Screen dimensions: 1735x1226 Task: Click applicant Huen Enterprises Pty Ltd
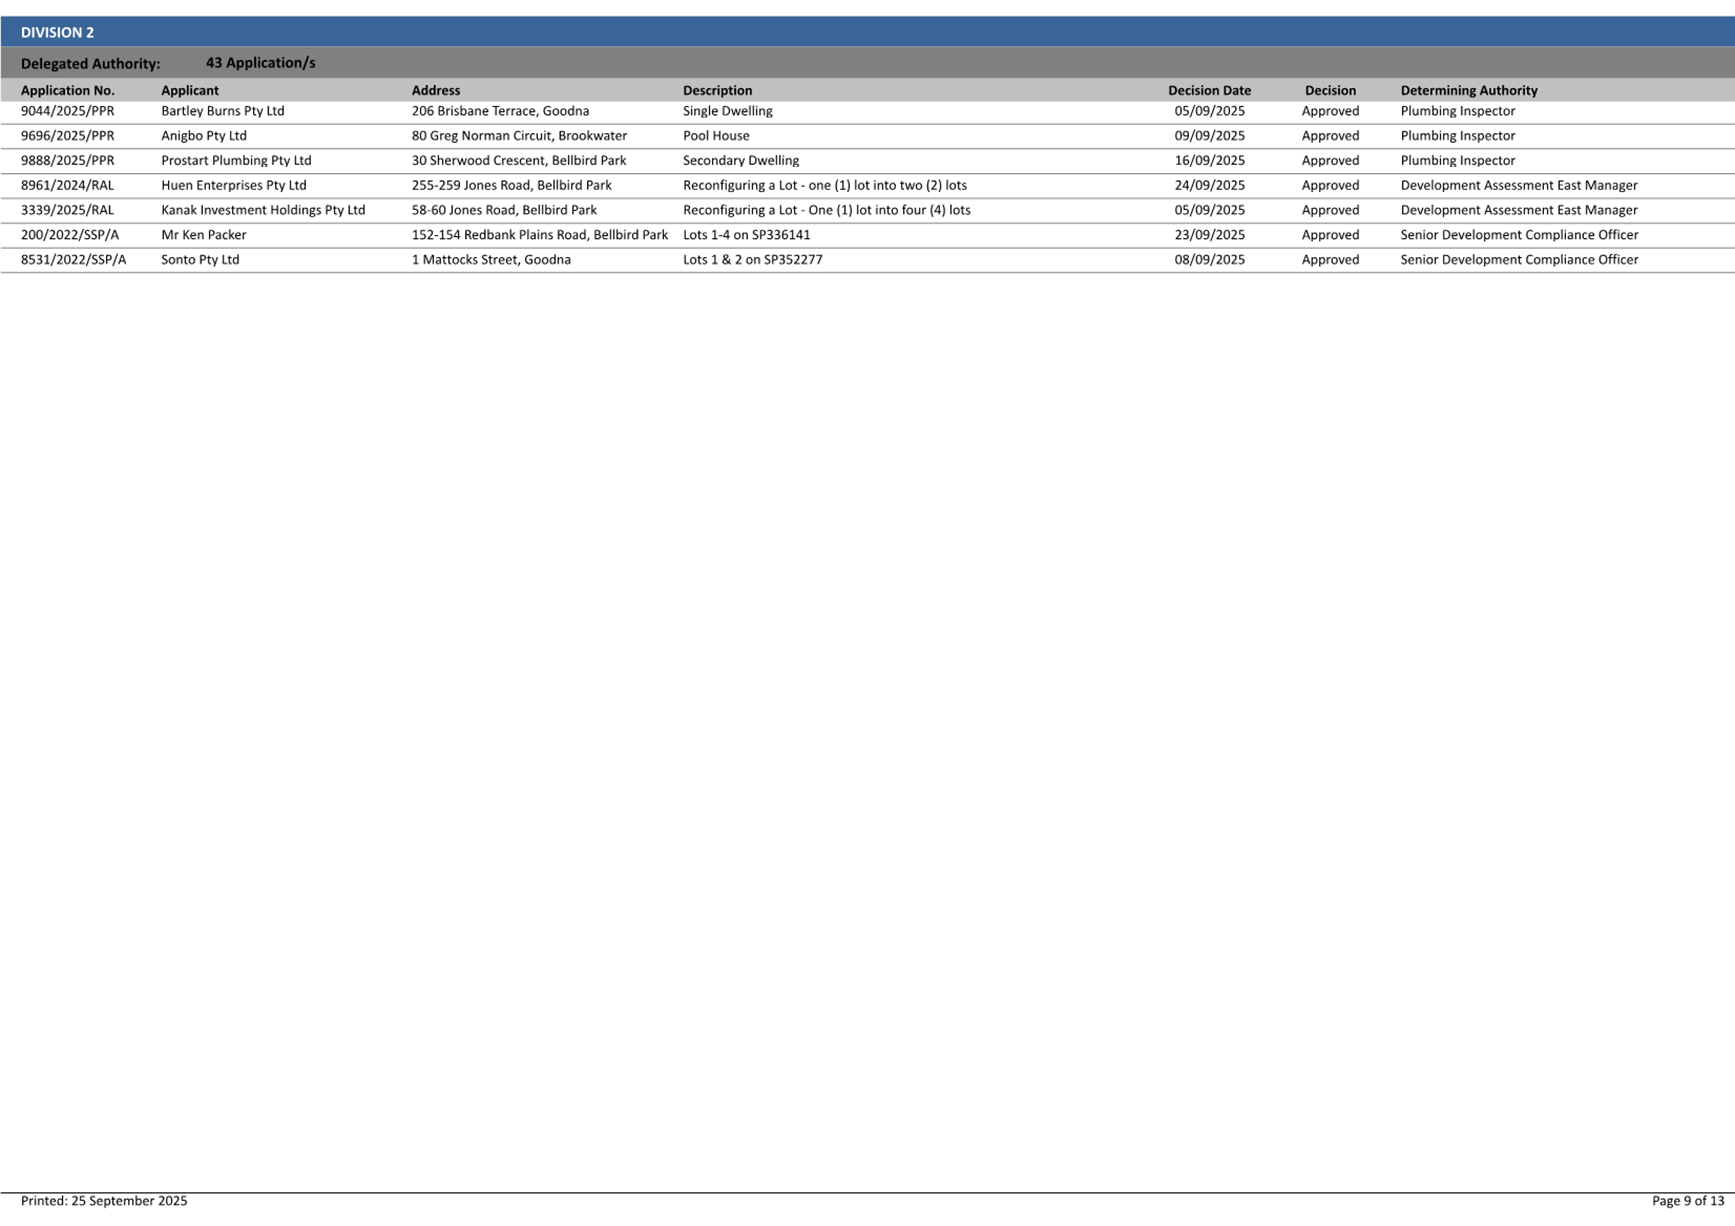[233, 185]
